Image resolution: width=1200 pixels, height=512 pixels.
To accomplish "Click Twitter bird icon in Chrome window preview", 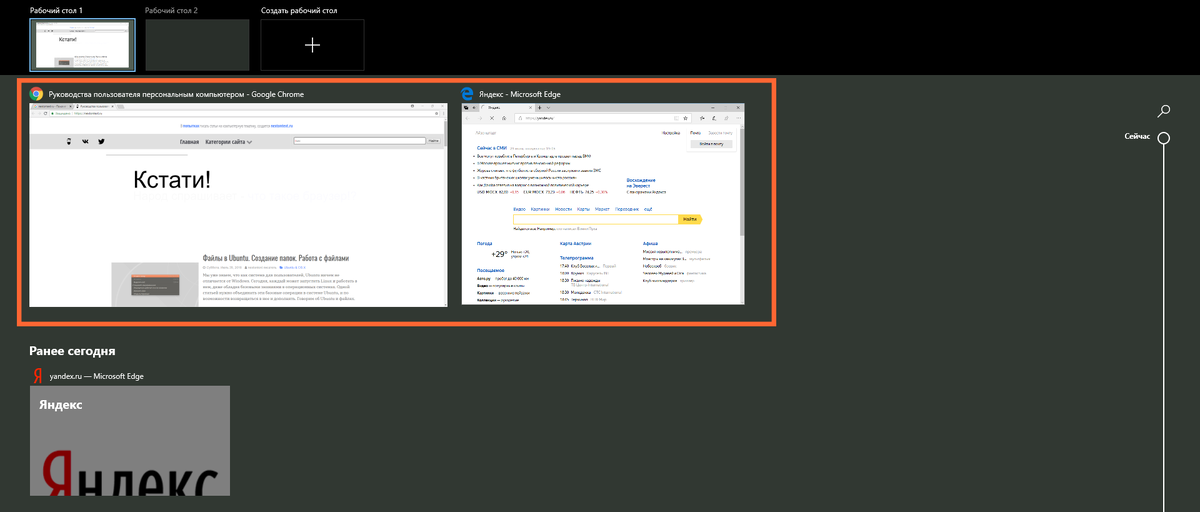I will [101, 142].
